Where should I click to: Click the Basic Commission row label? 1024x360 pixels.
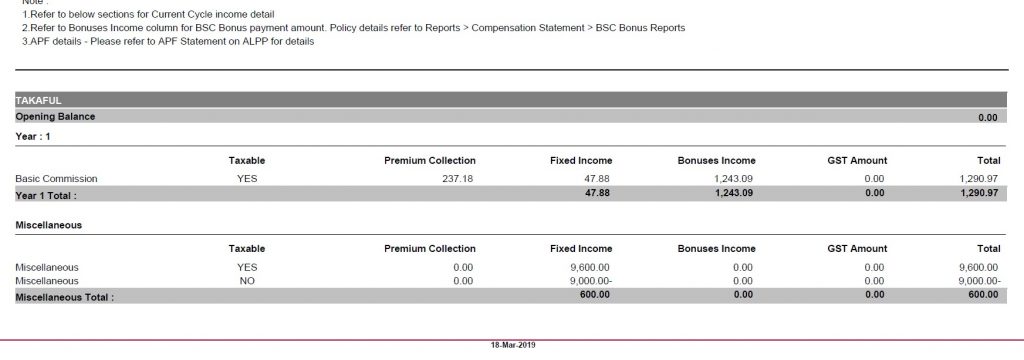pyautogui.click(x=56, y=178)
